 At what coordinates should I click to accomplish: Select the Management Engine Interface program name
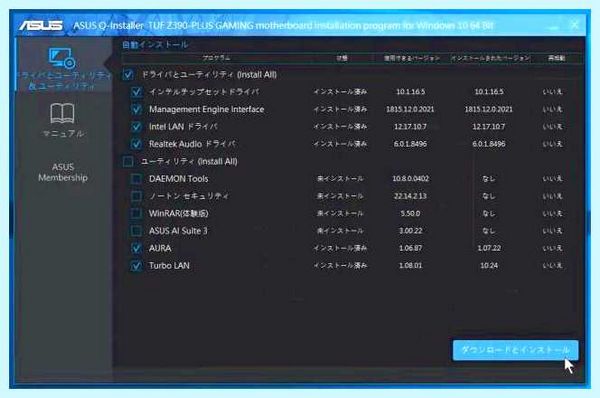(207, 109)
